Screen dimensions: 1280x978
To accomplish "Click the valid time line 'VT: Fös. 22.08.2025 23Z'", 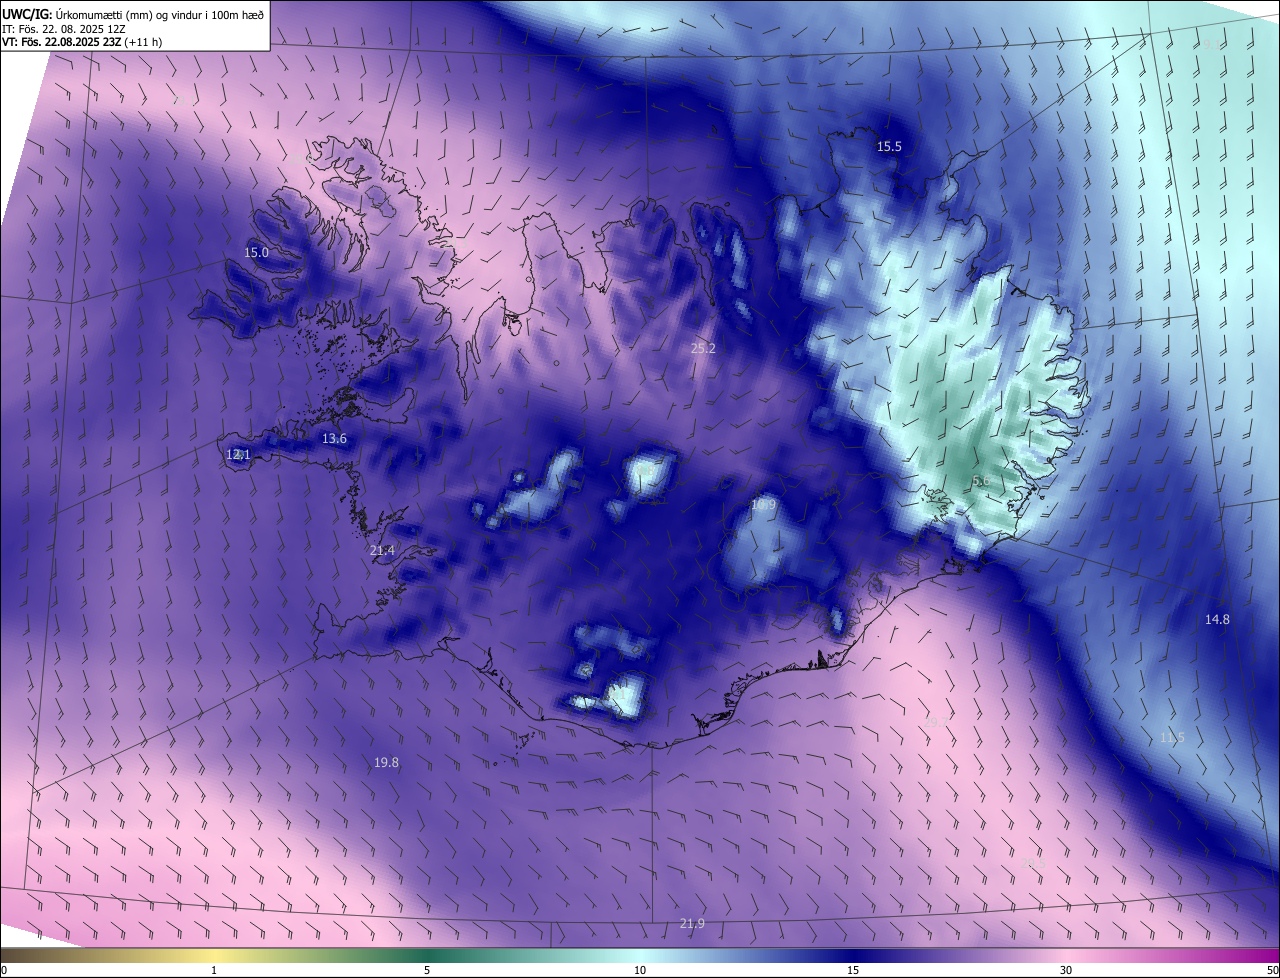I will (x=63, y=42).
